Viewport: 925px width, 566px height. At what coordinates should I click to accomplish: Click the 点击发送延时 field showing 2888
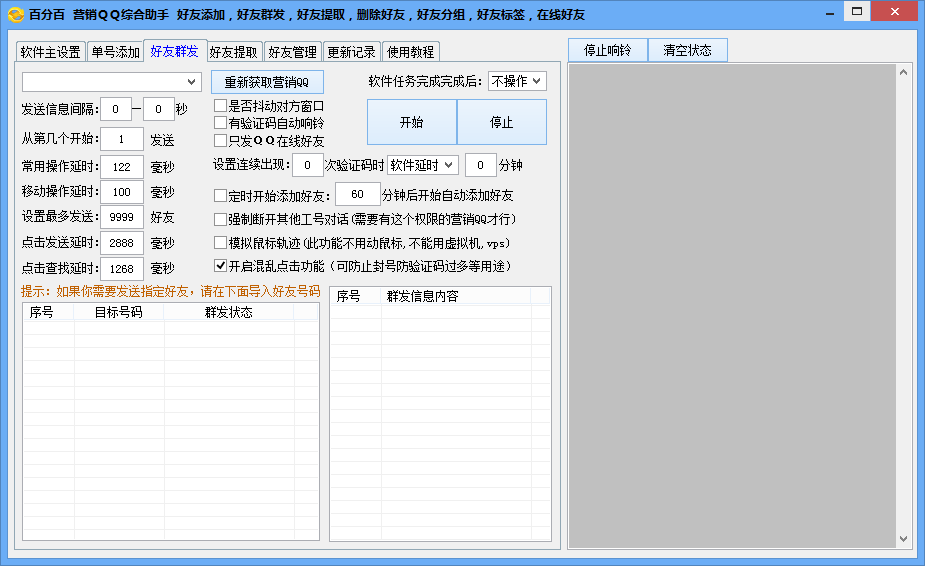(x=122, y=243)
